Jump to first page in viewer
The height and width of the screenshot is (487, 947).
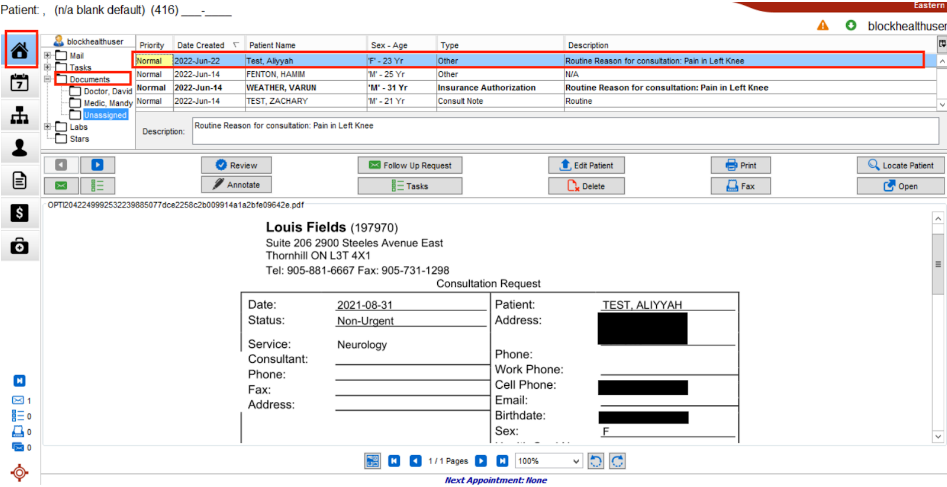click(x=393, y=461)
